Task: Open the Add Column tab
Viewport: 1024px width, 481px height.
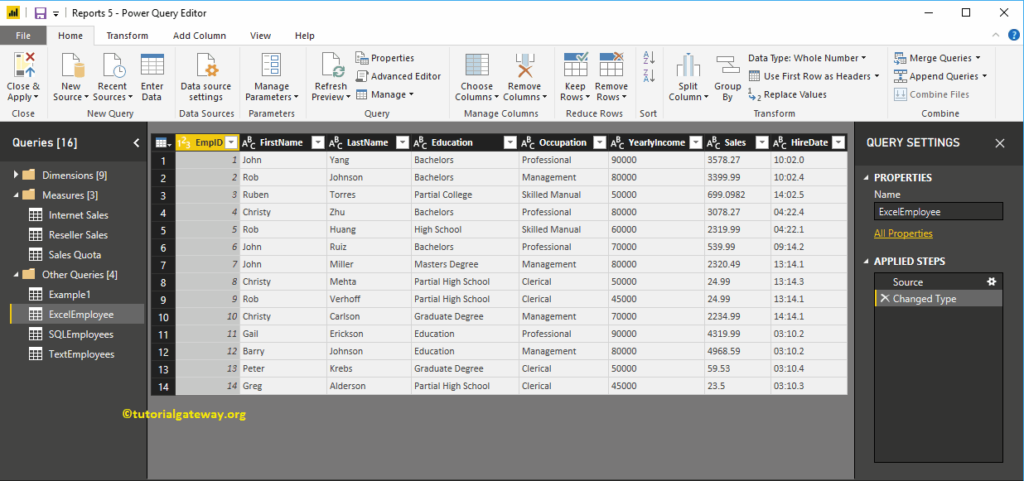Action: [x=199, y=36]
